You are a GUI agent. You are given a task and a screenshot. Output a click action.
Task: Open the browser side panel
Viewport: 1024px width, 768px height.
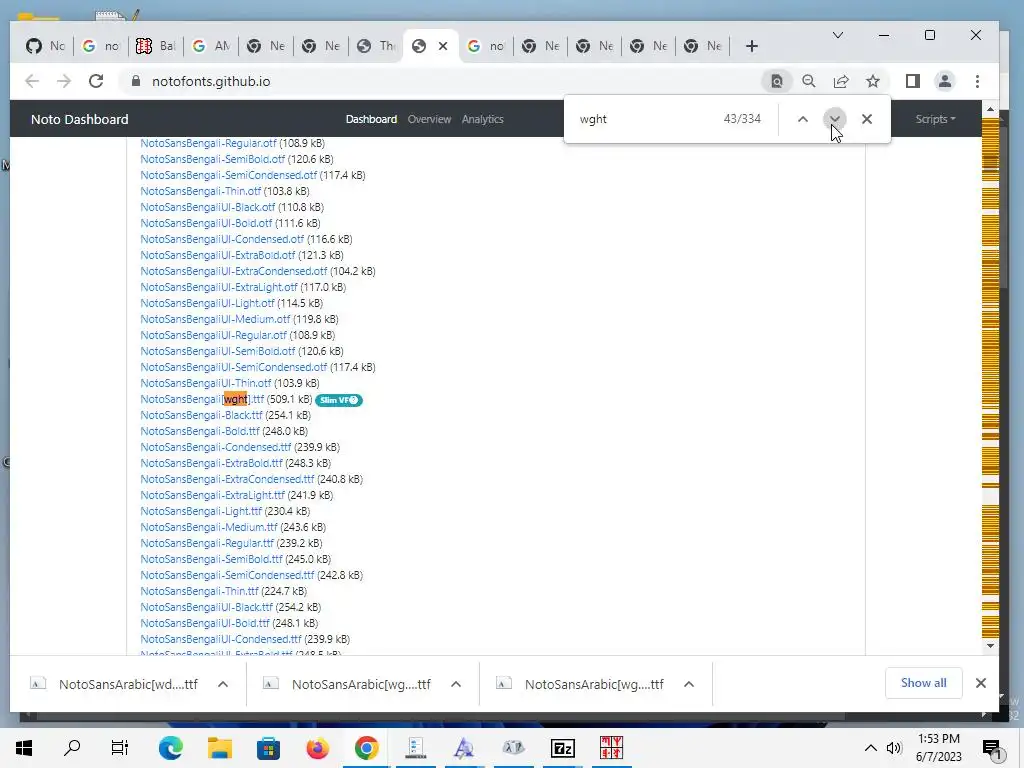coord(912,81)
